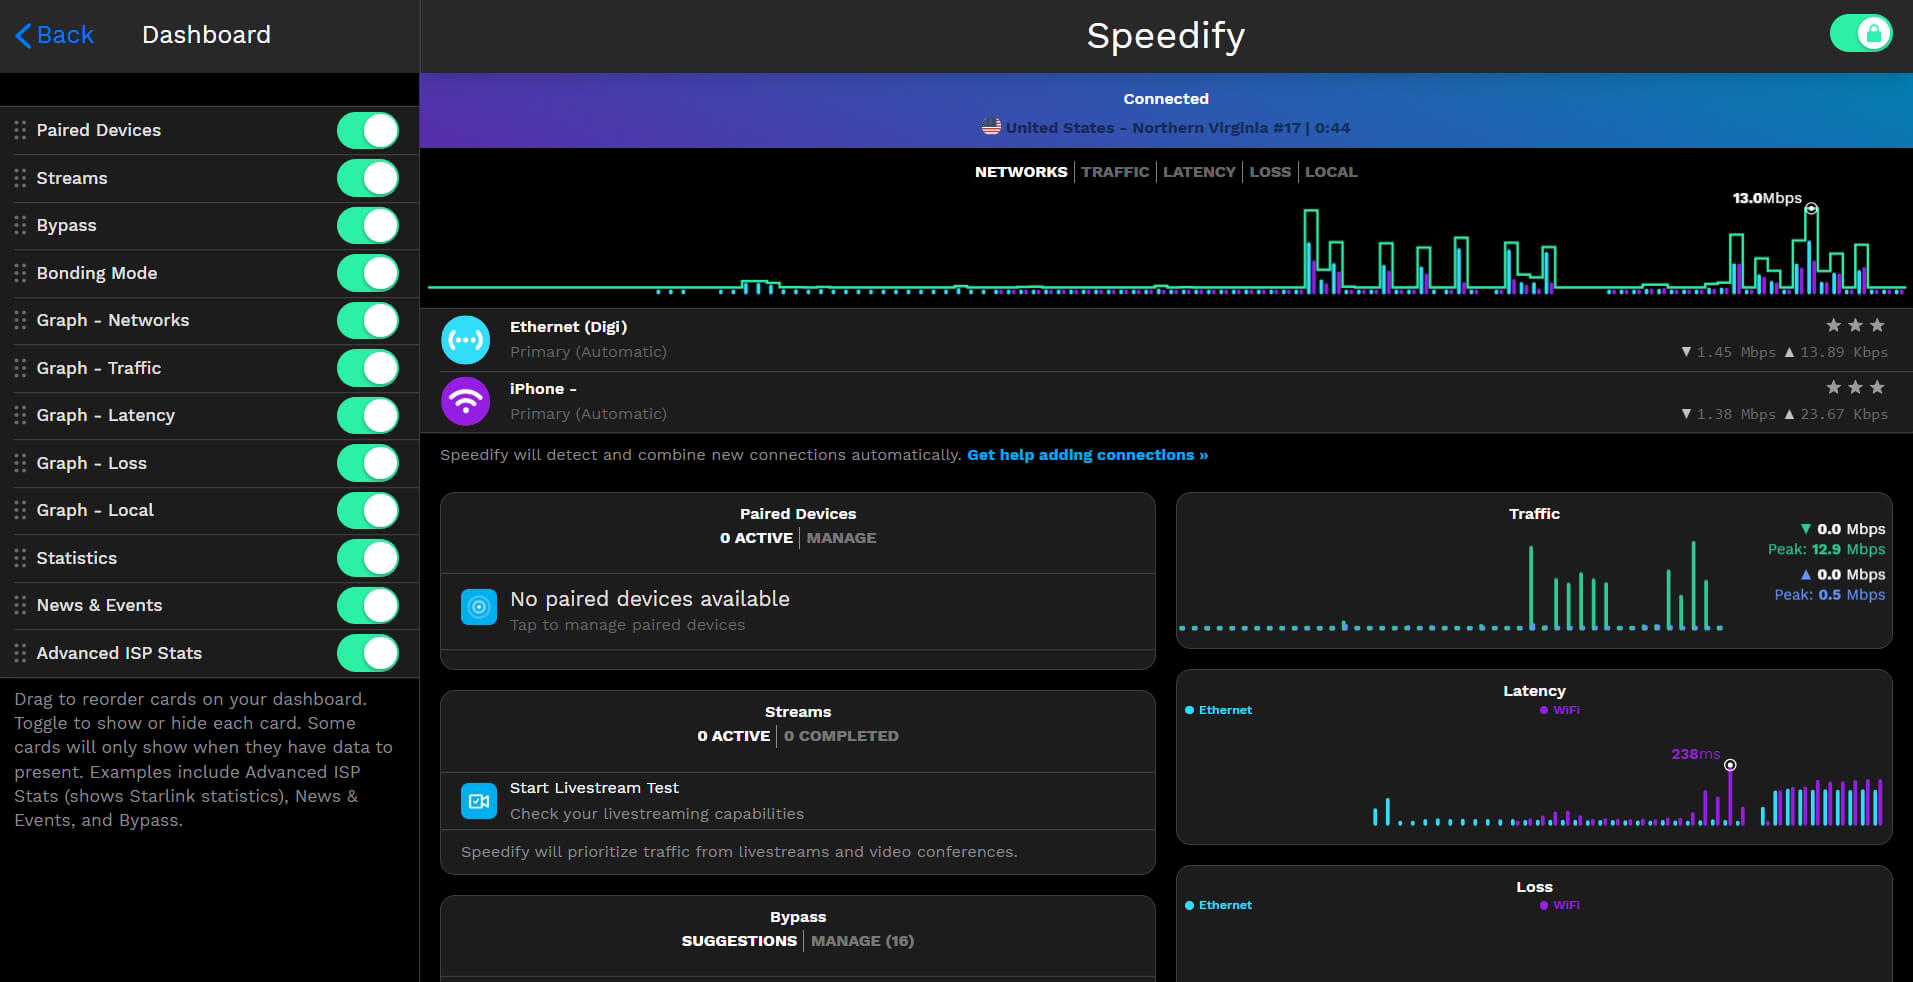This screenshot has width=1913, height=982.
Task: Click the paired devices icon
Action: 478,607
